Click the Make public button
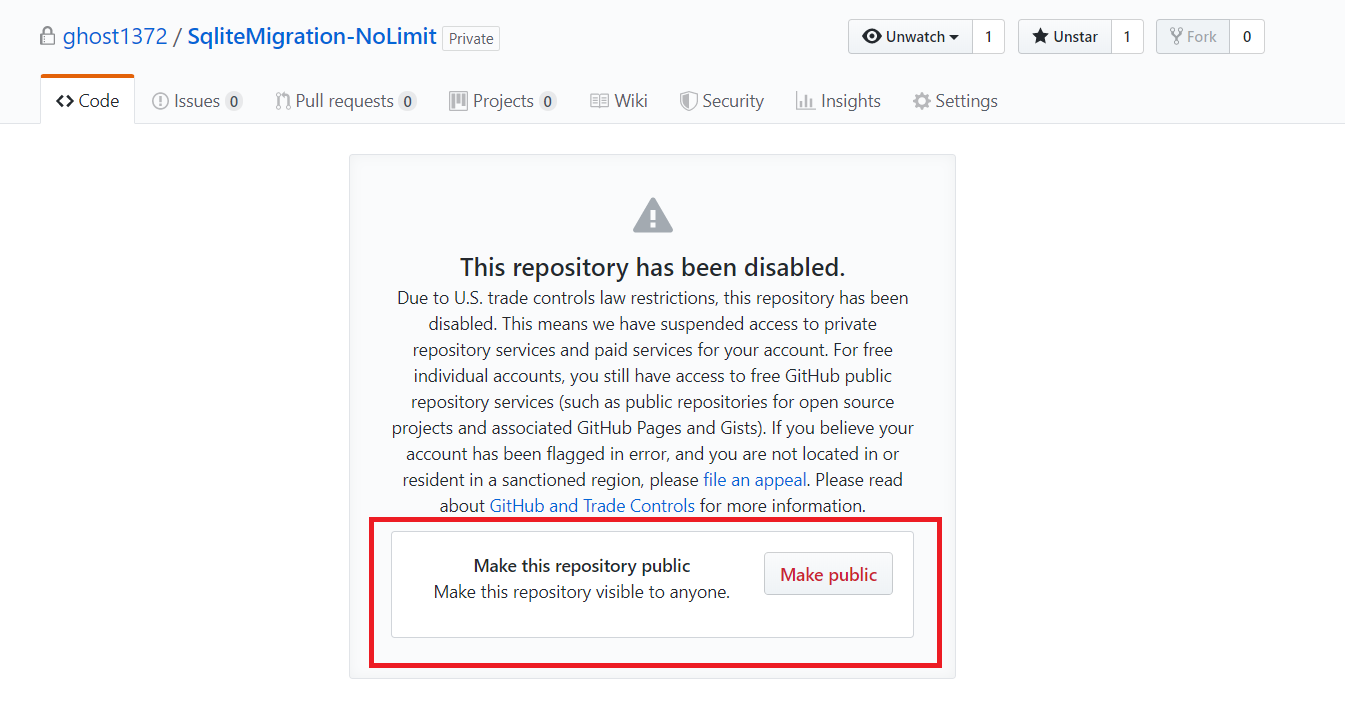This screenshot has width=1345, height=721. pyautogui.click(x=828, y=574)
